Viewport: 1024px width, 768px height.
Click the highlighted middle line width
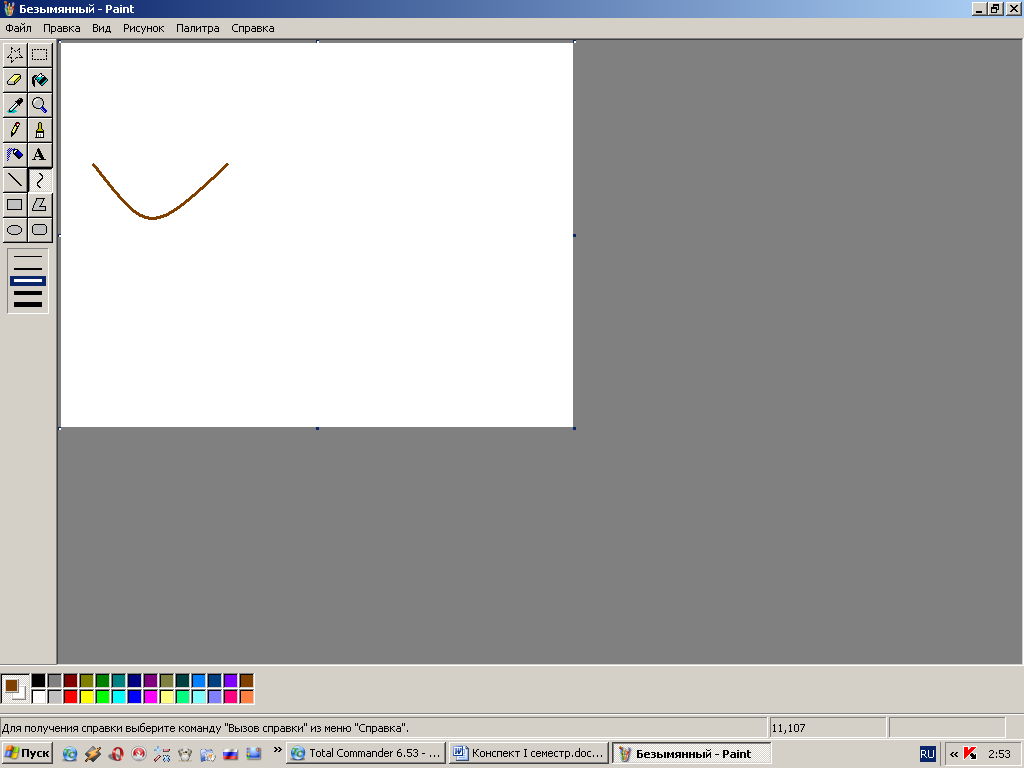[x=28, y=281]
